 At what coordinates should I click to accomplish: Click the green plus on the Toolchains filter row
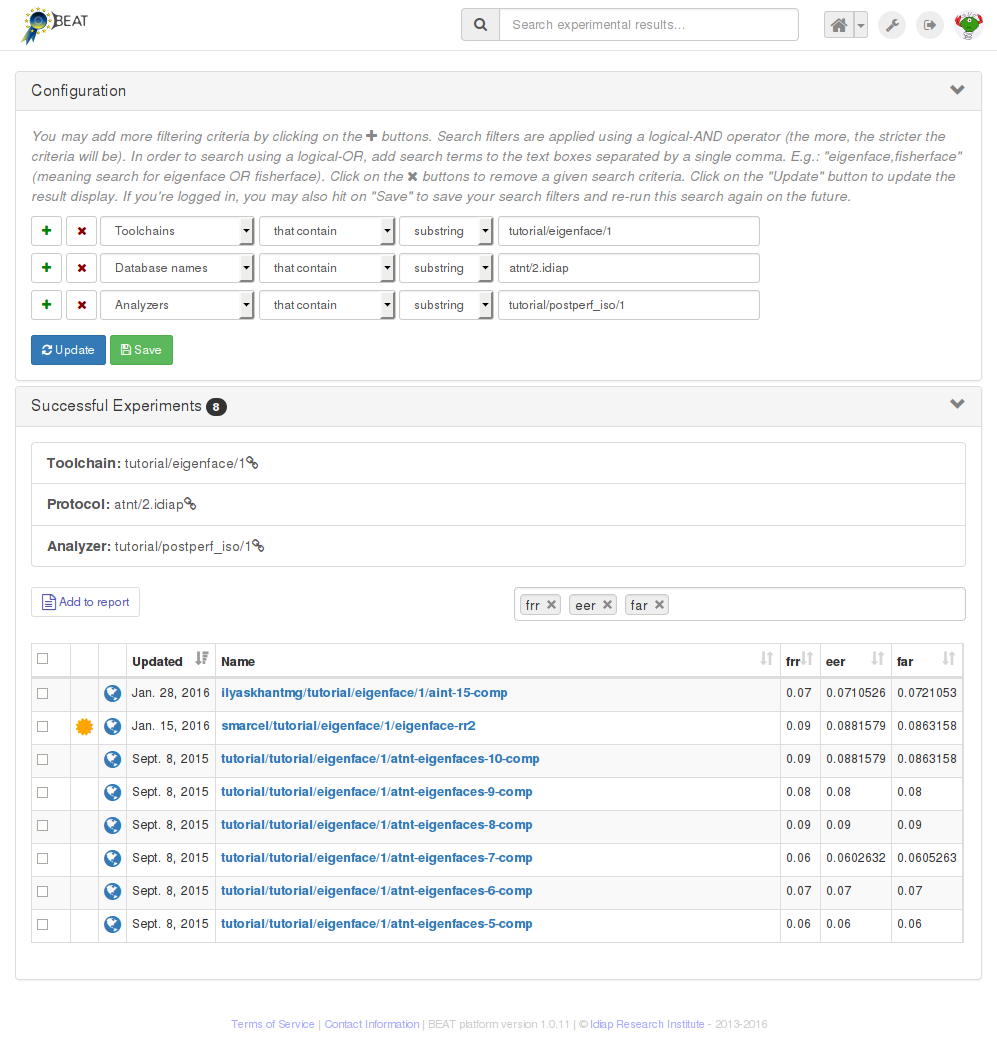(46, 231)
